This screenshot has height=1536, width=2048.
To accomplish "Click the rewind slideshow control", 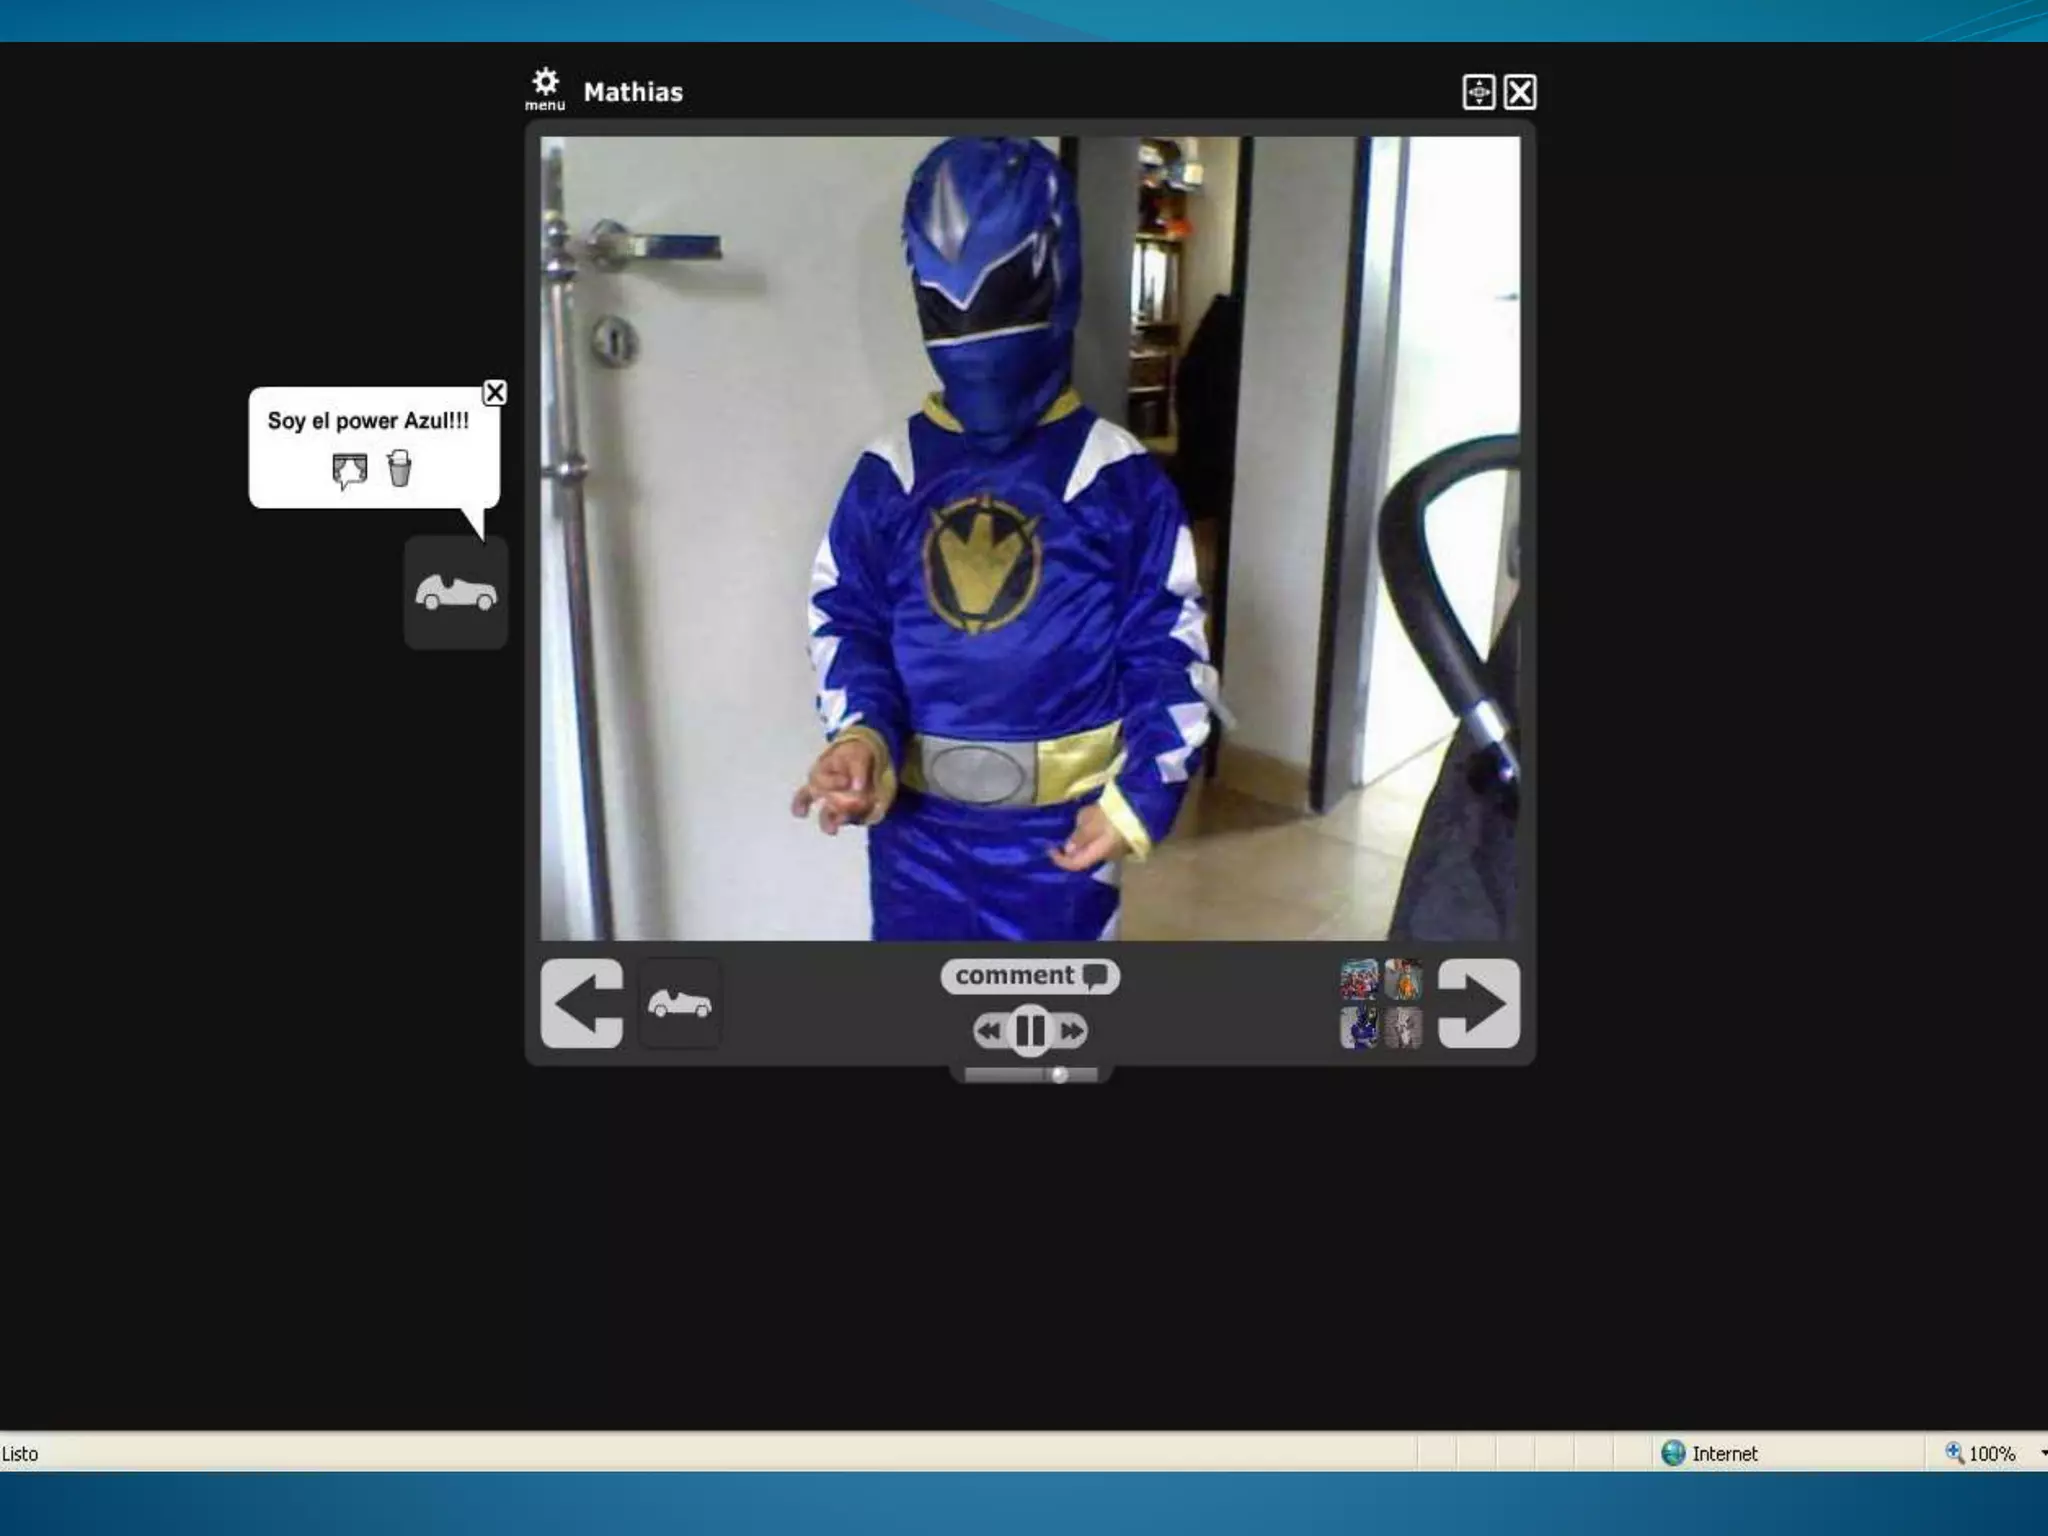I will click(x=988, y=1031).
